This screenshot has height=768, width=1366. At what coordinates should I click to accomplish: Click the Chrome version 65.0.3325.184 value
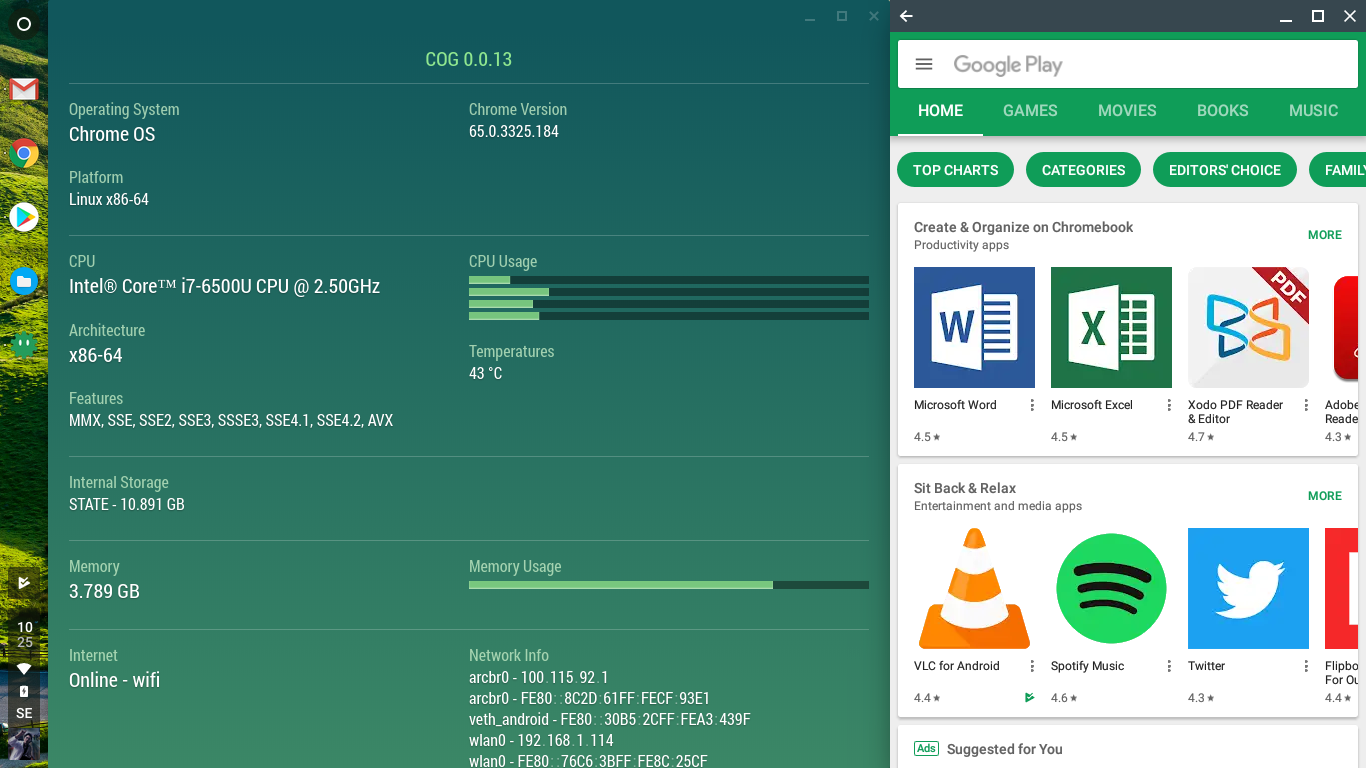514,131
